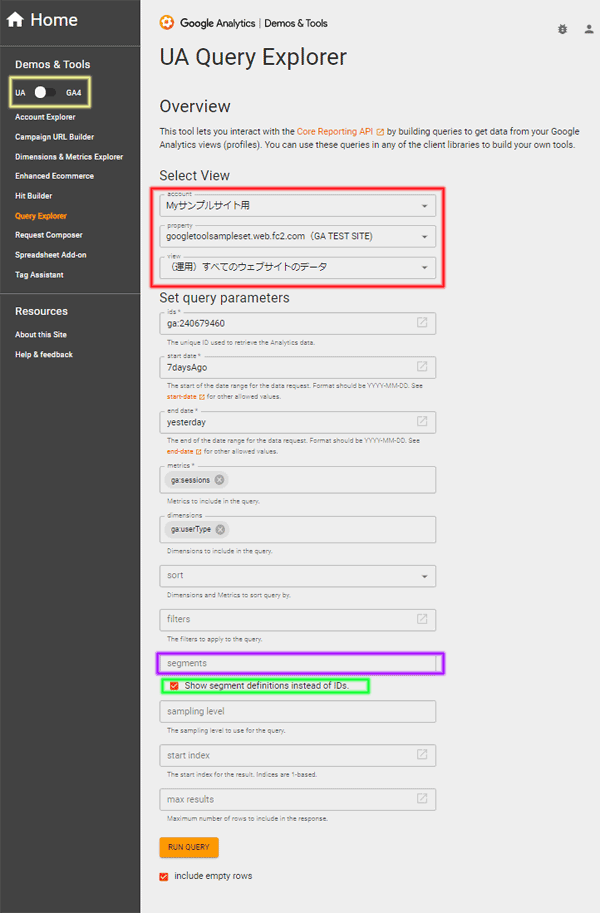Click the filters input field
This screenshot has height=913, width=600.
298,620
